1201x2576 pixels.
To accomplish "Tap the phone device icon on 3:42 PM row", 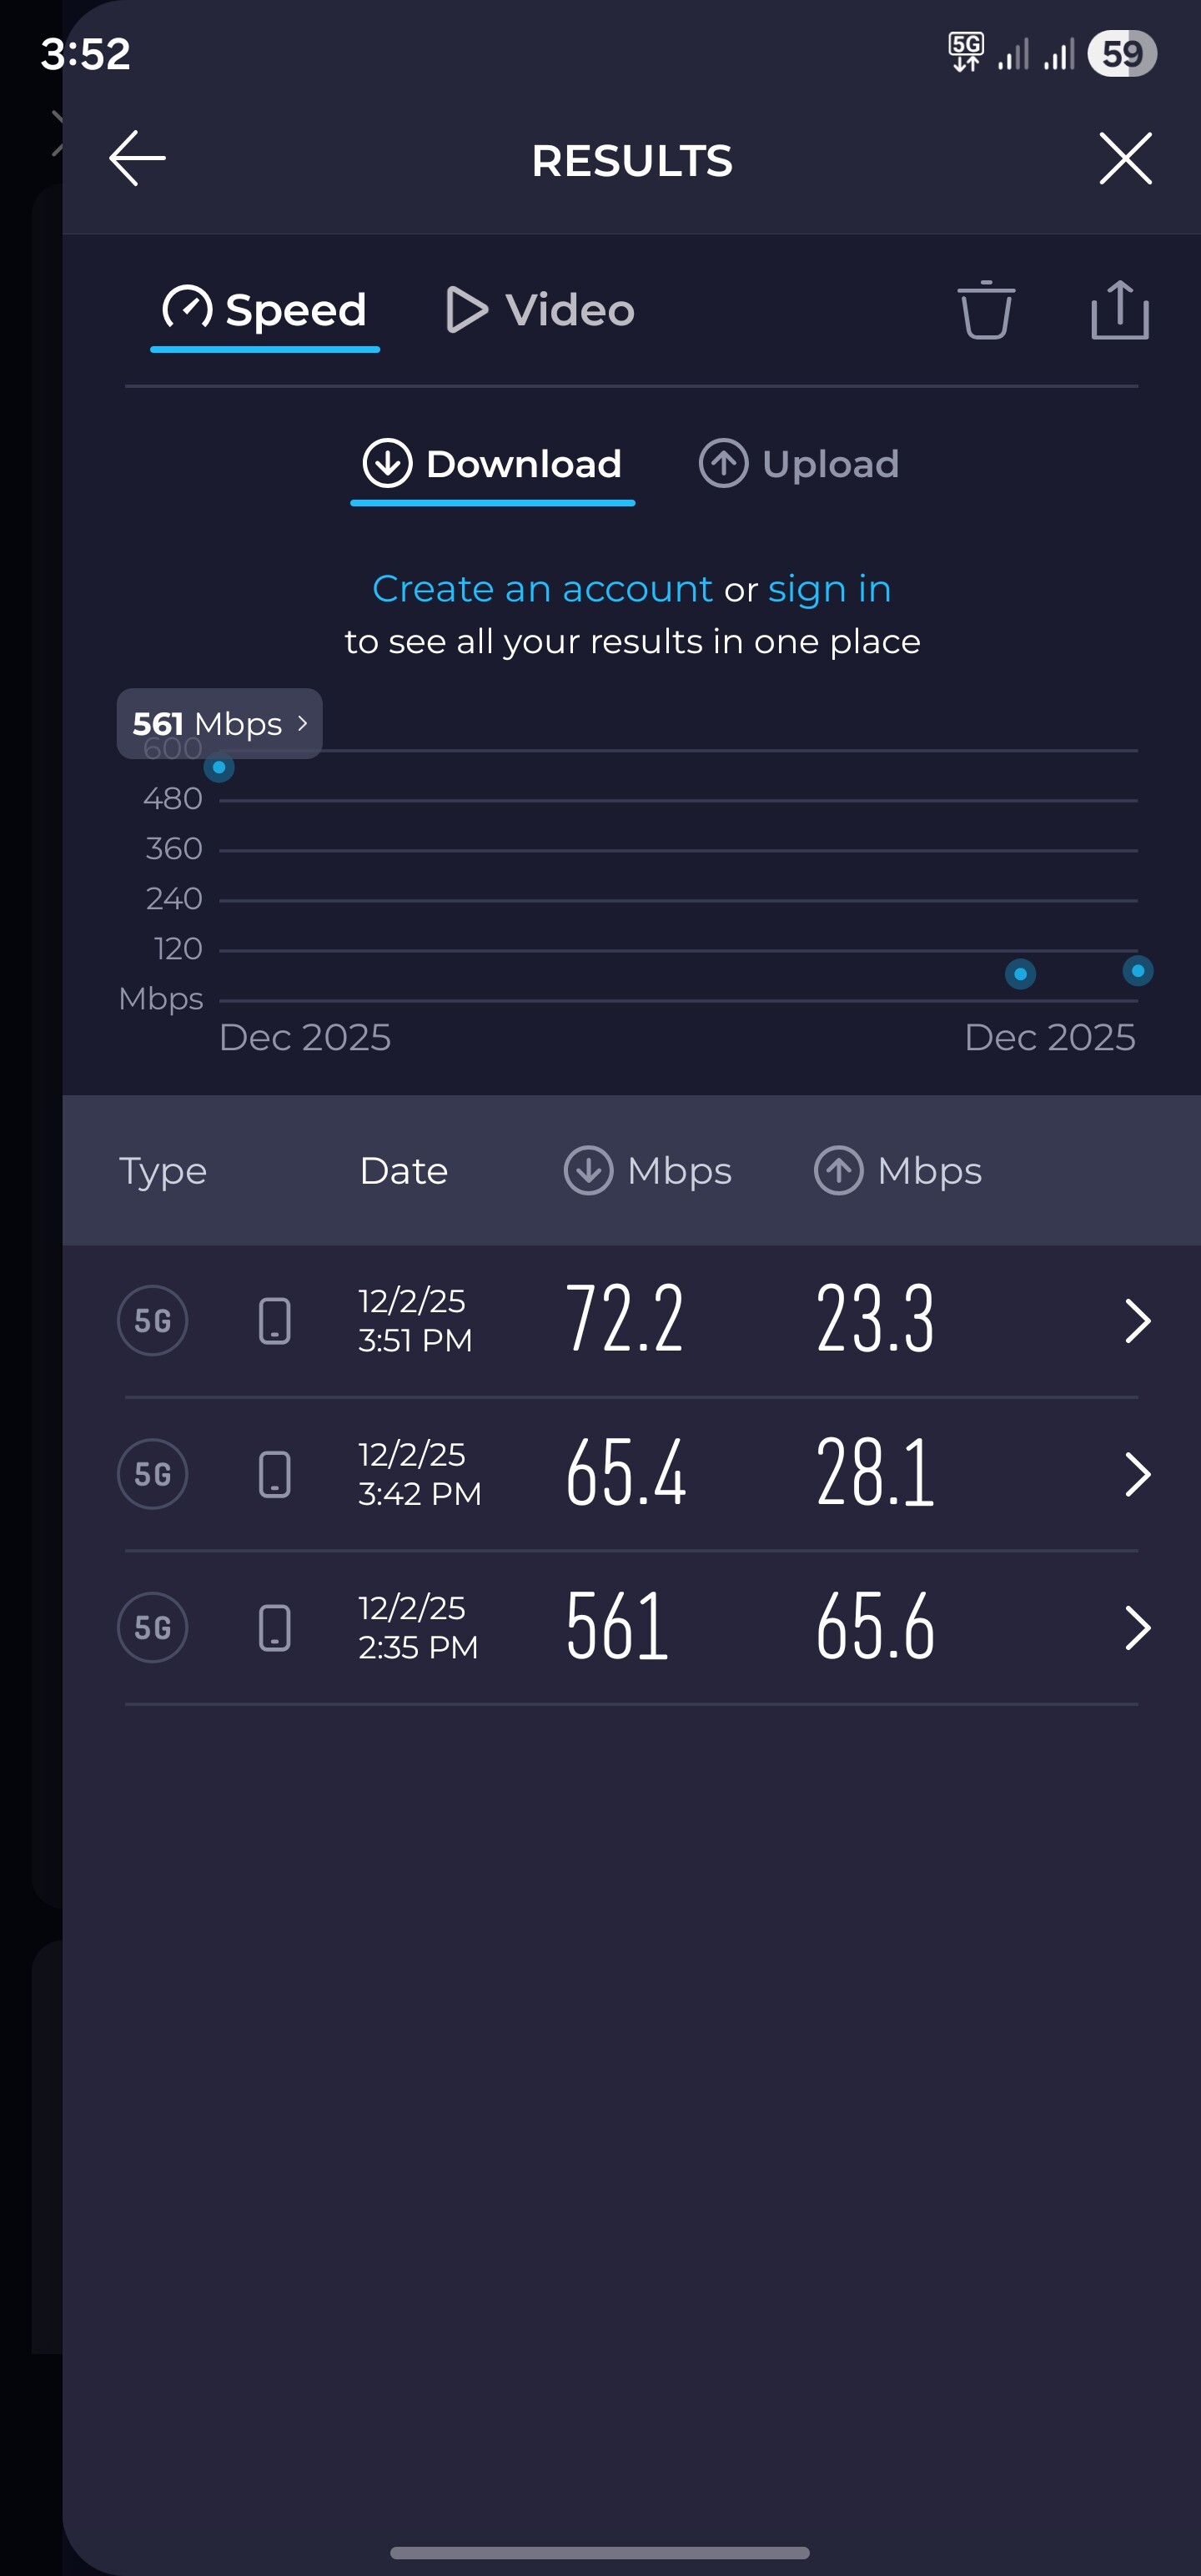I will tap(275, 1475).
